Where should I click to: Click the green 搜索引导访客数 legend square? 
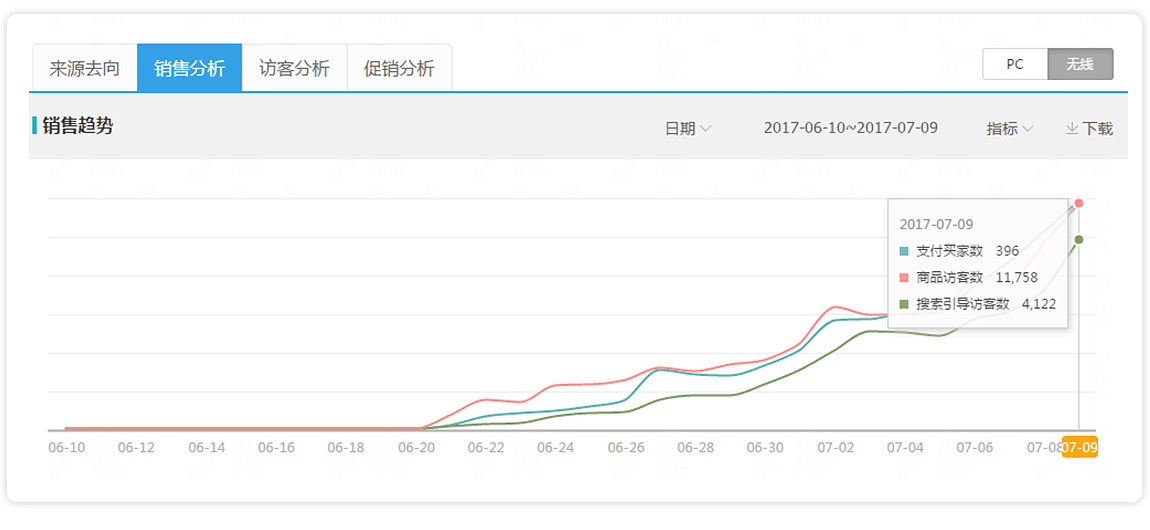click(904, 303)
